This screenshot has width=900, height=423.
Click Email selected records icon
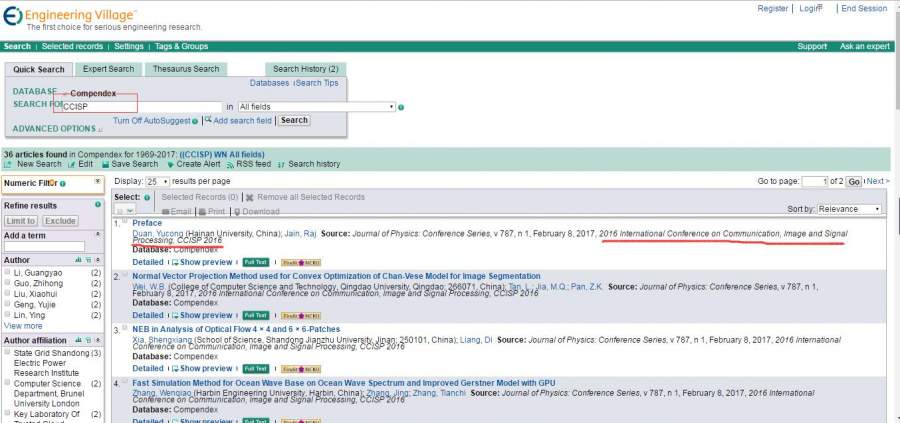pyautogui.click(x=165, y=212)
